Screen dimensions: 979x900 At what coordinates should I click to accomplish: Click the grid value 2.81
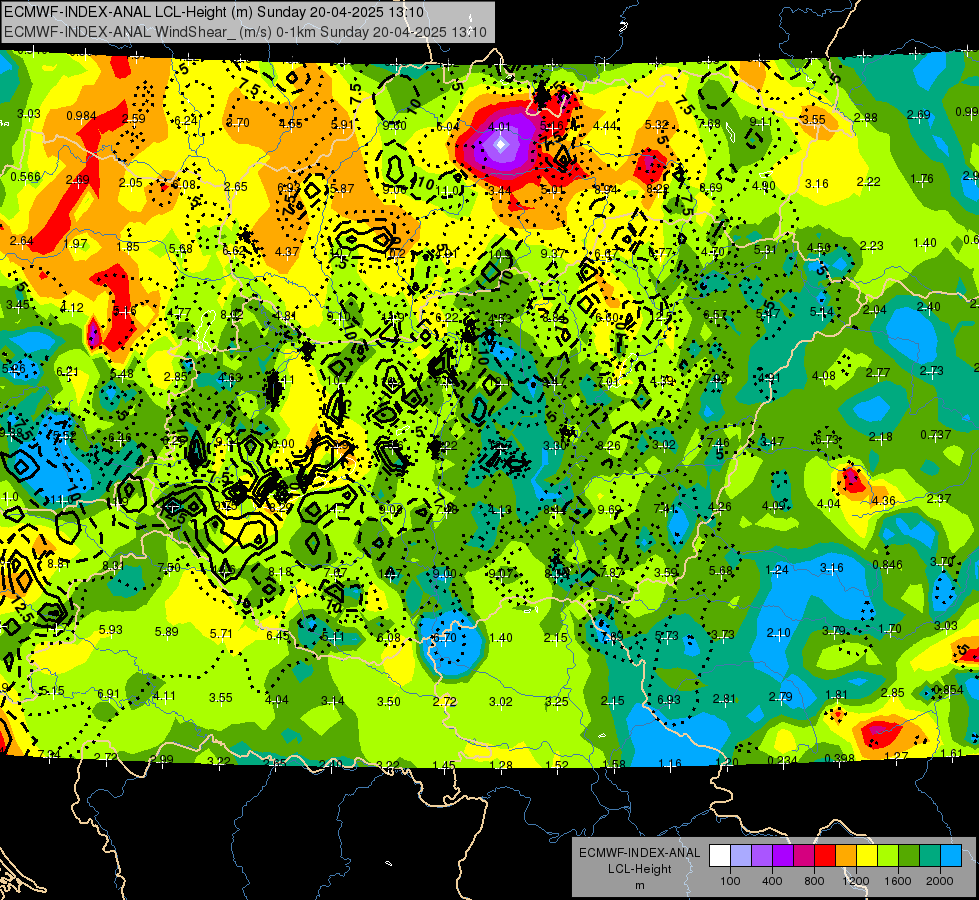coord(724,698)
